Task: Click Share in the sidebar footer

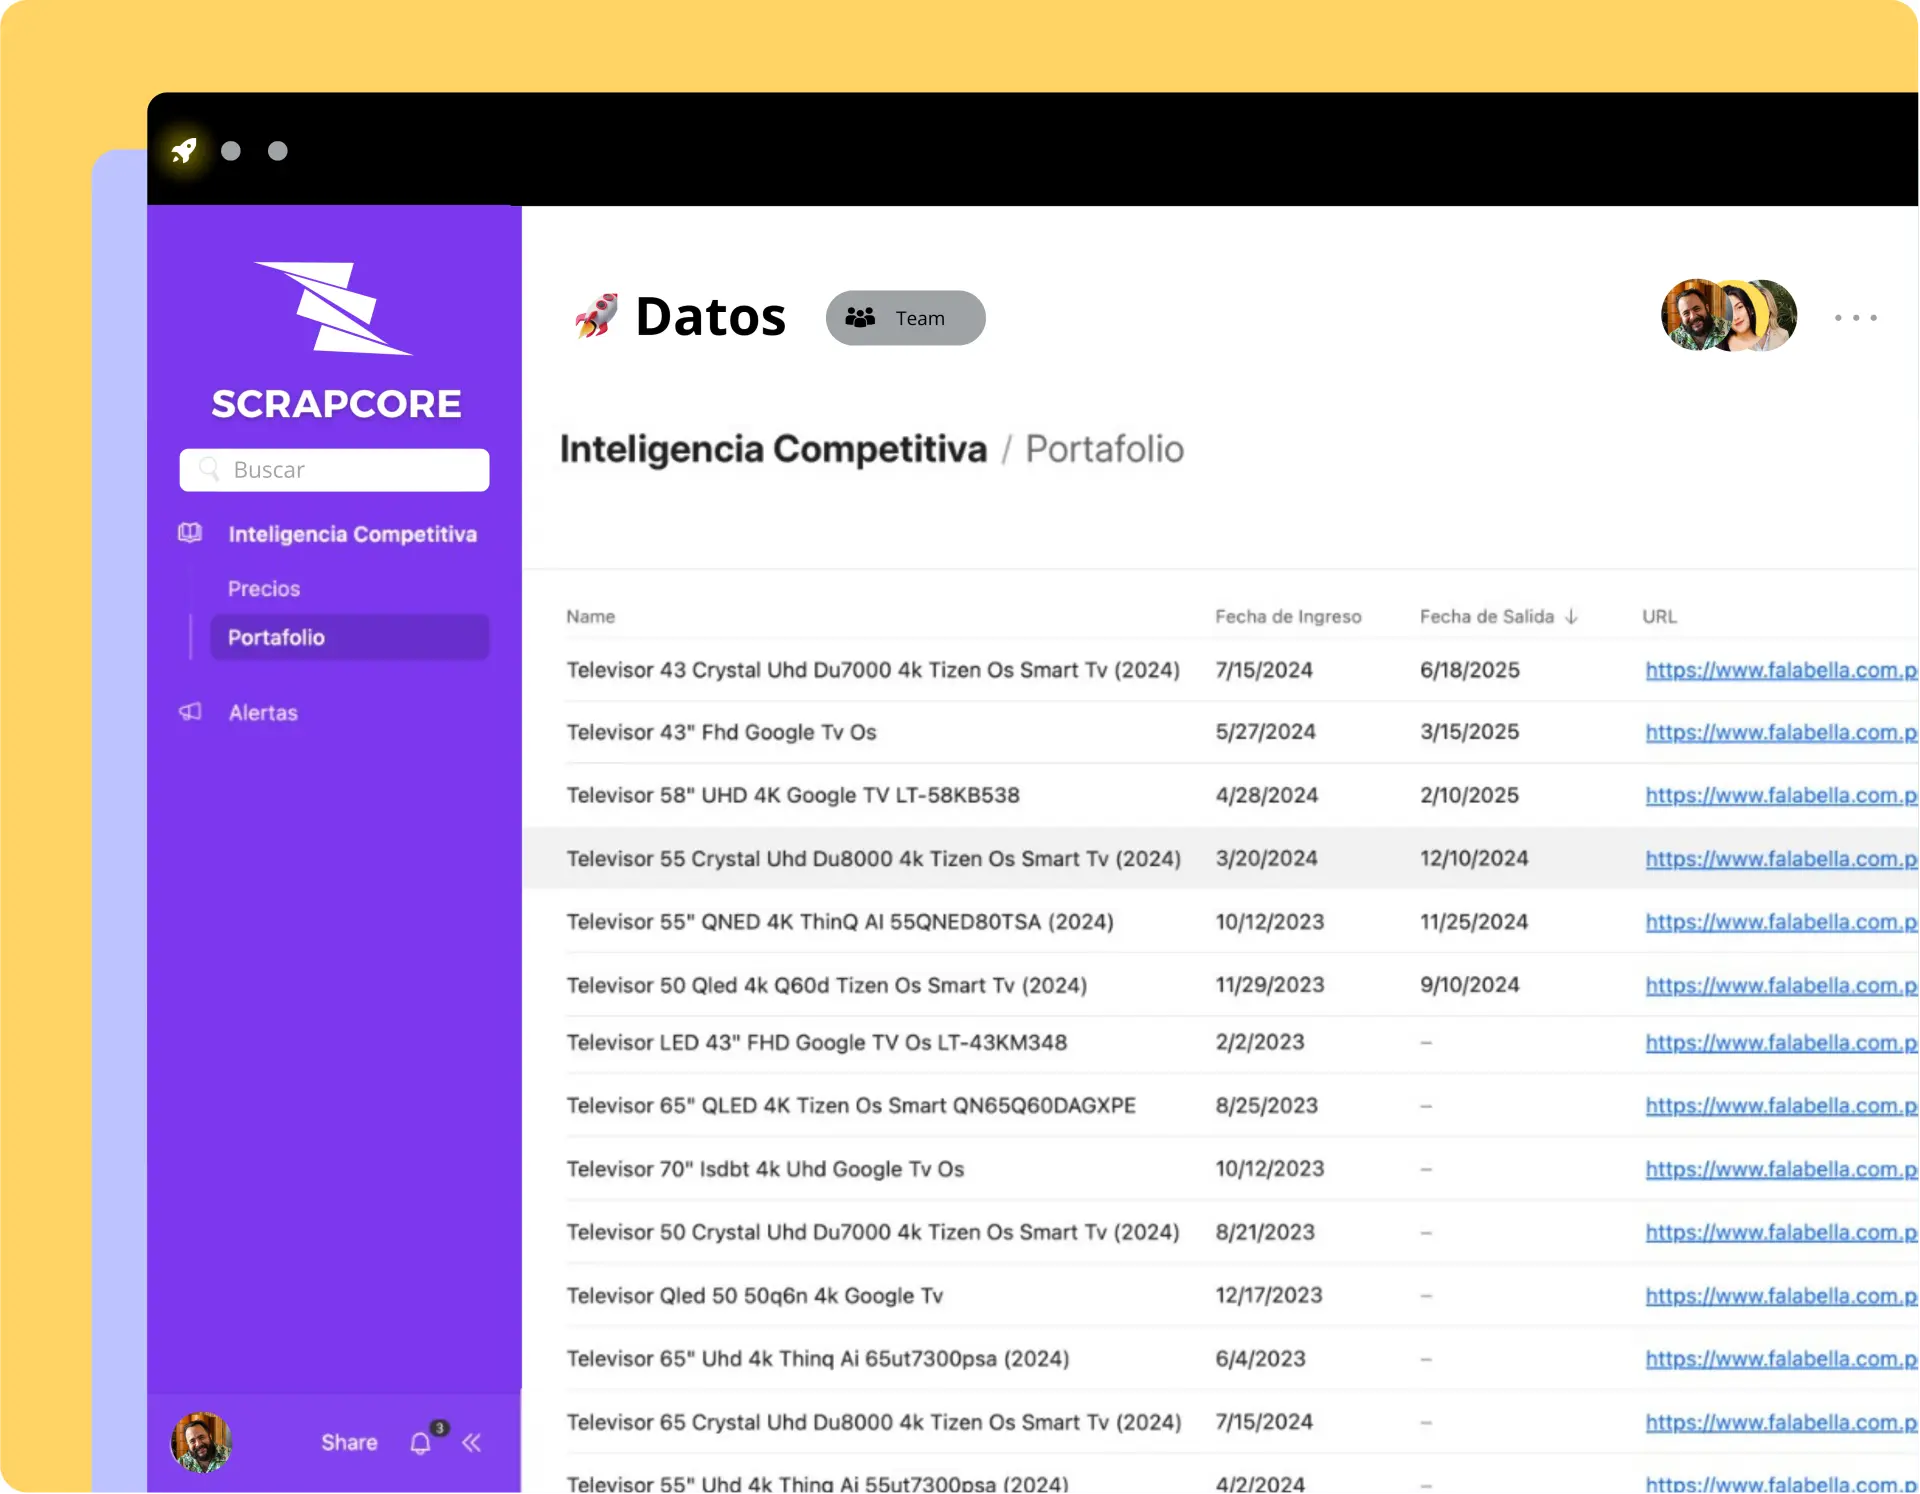Action: [349, 1442]
